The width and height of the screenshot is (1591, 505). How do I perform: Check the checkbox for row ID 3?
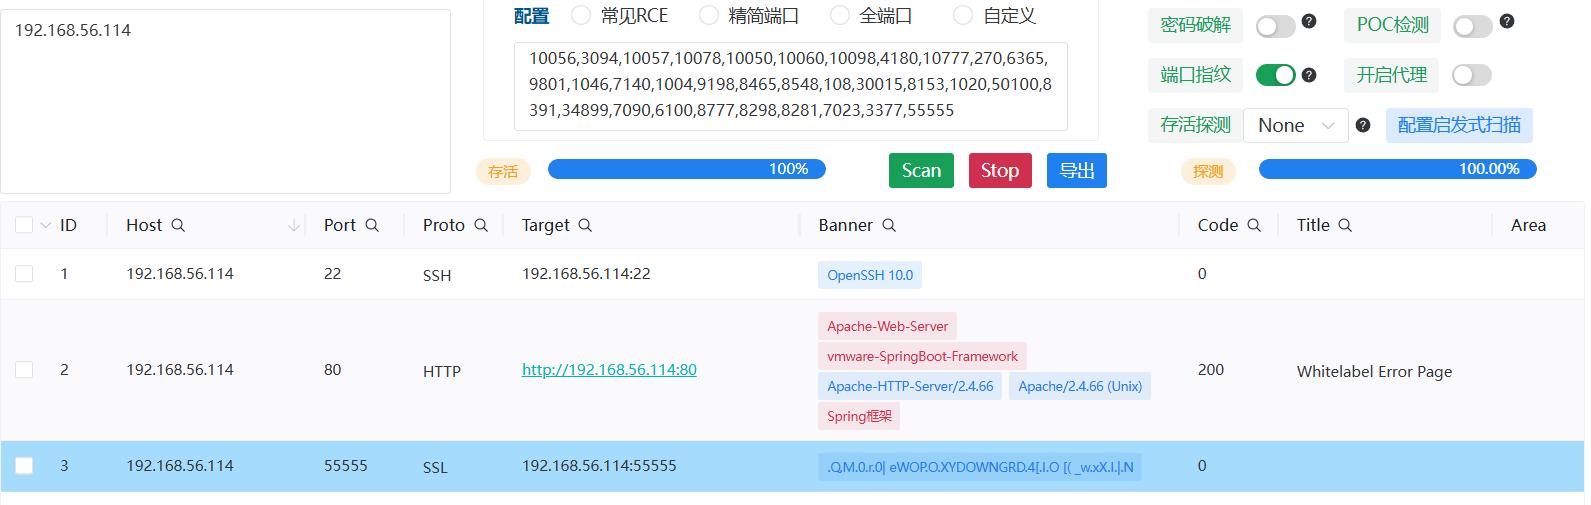tap(24, 466)
